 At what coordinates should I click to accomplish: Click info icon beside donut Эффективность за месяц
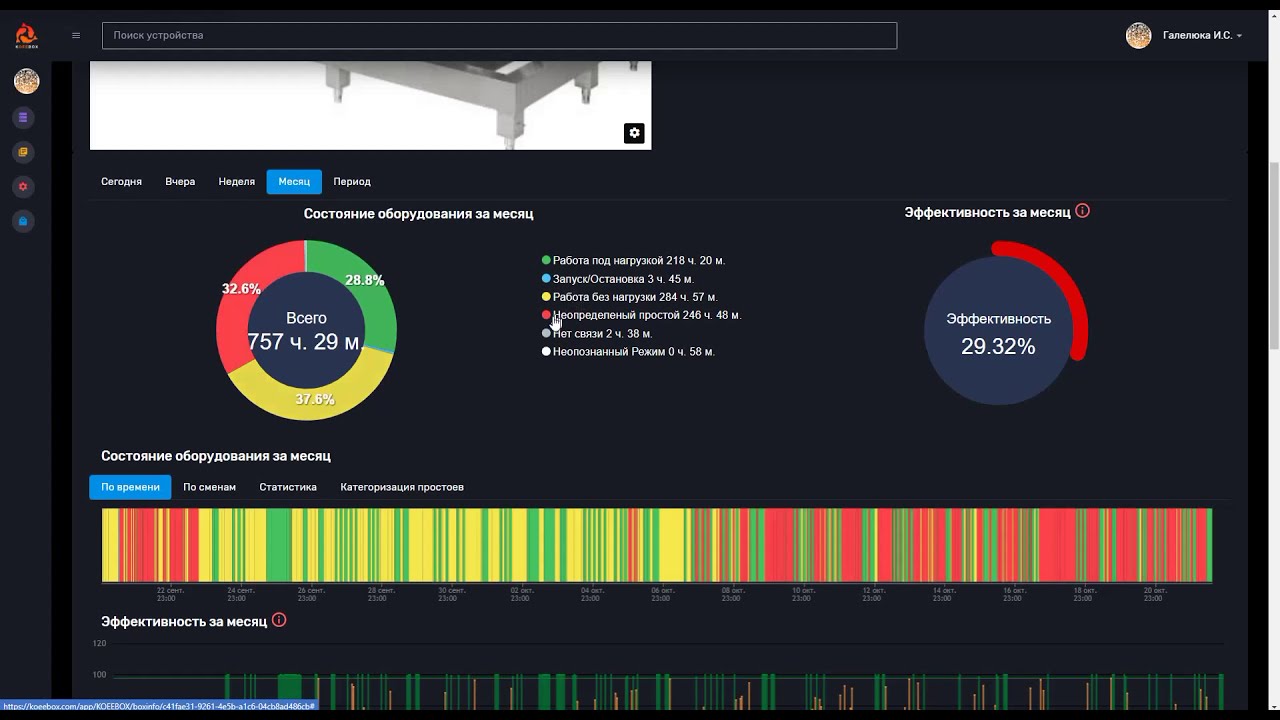pyautogui.click(x=1082, y=211)
